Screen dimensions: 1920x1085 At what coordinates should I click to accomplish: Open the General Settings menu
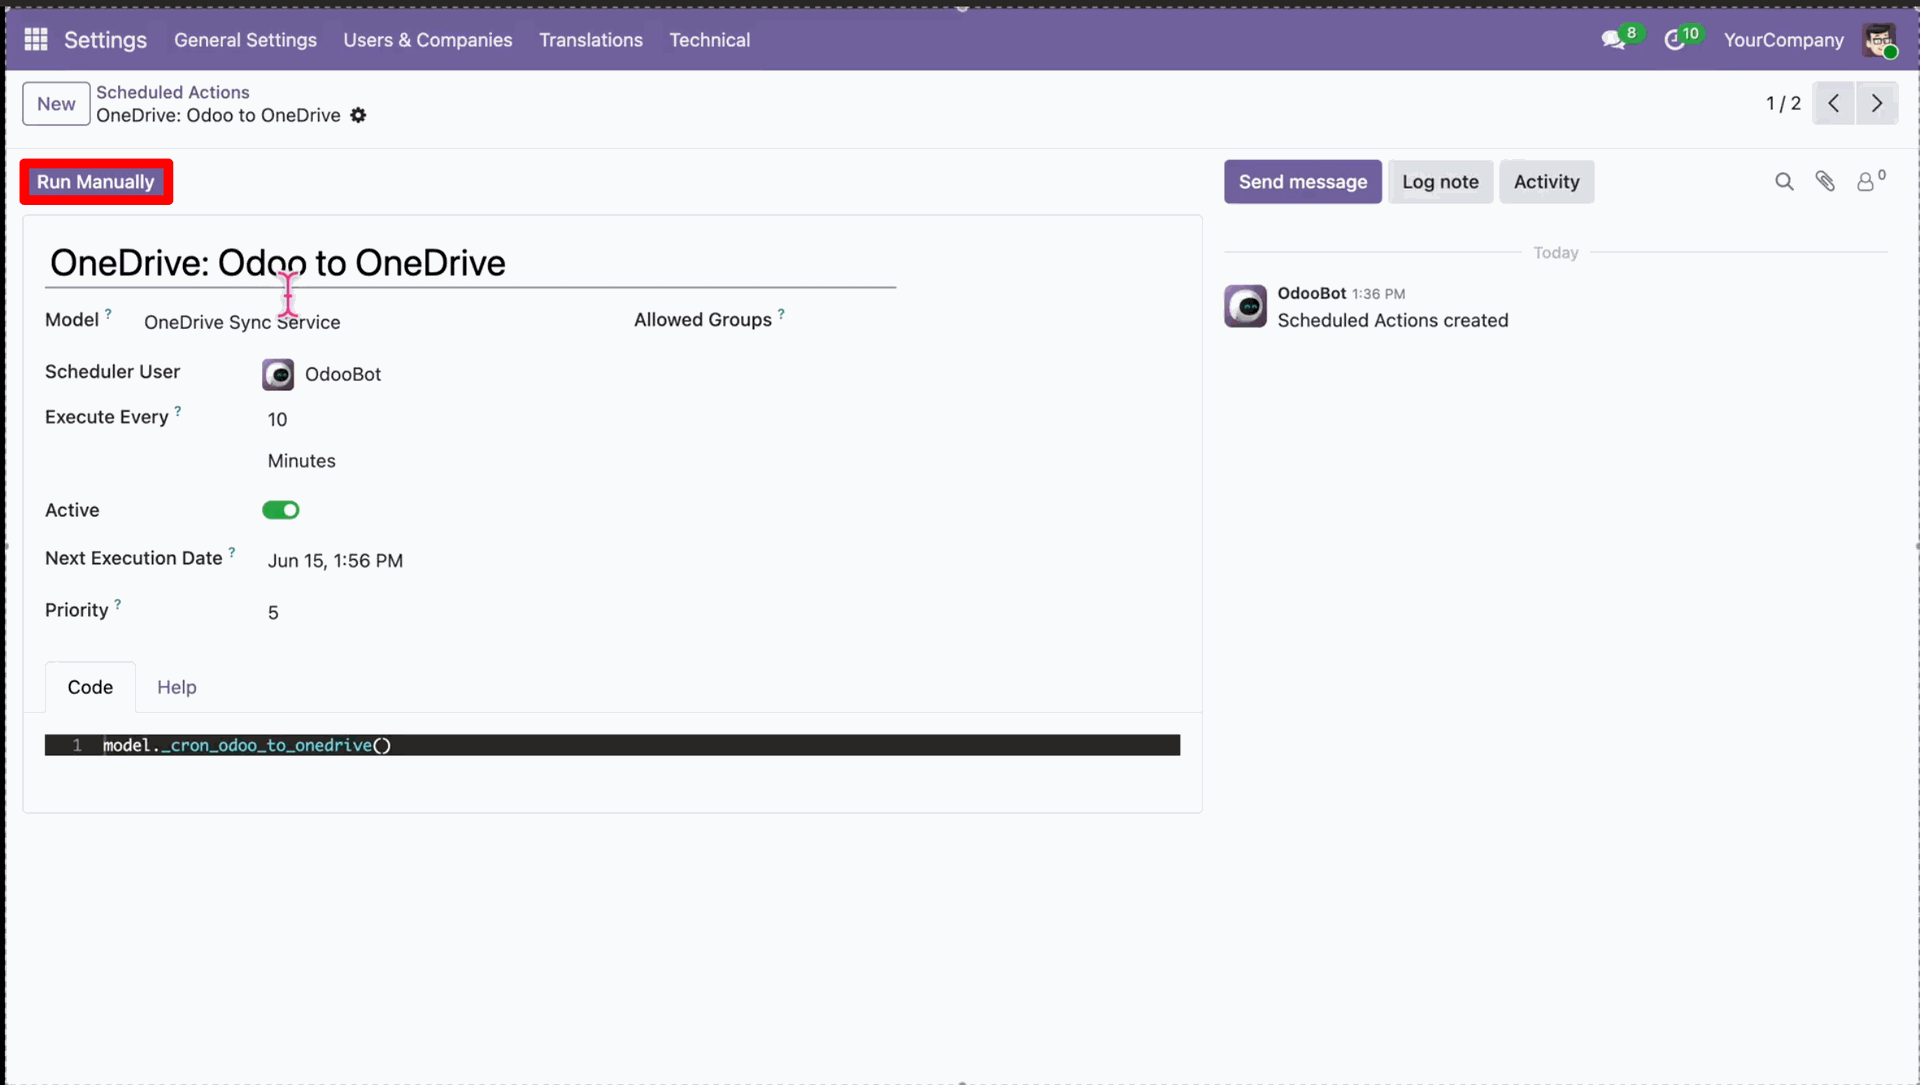point(245,40)
